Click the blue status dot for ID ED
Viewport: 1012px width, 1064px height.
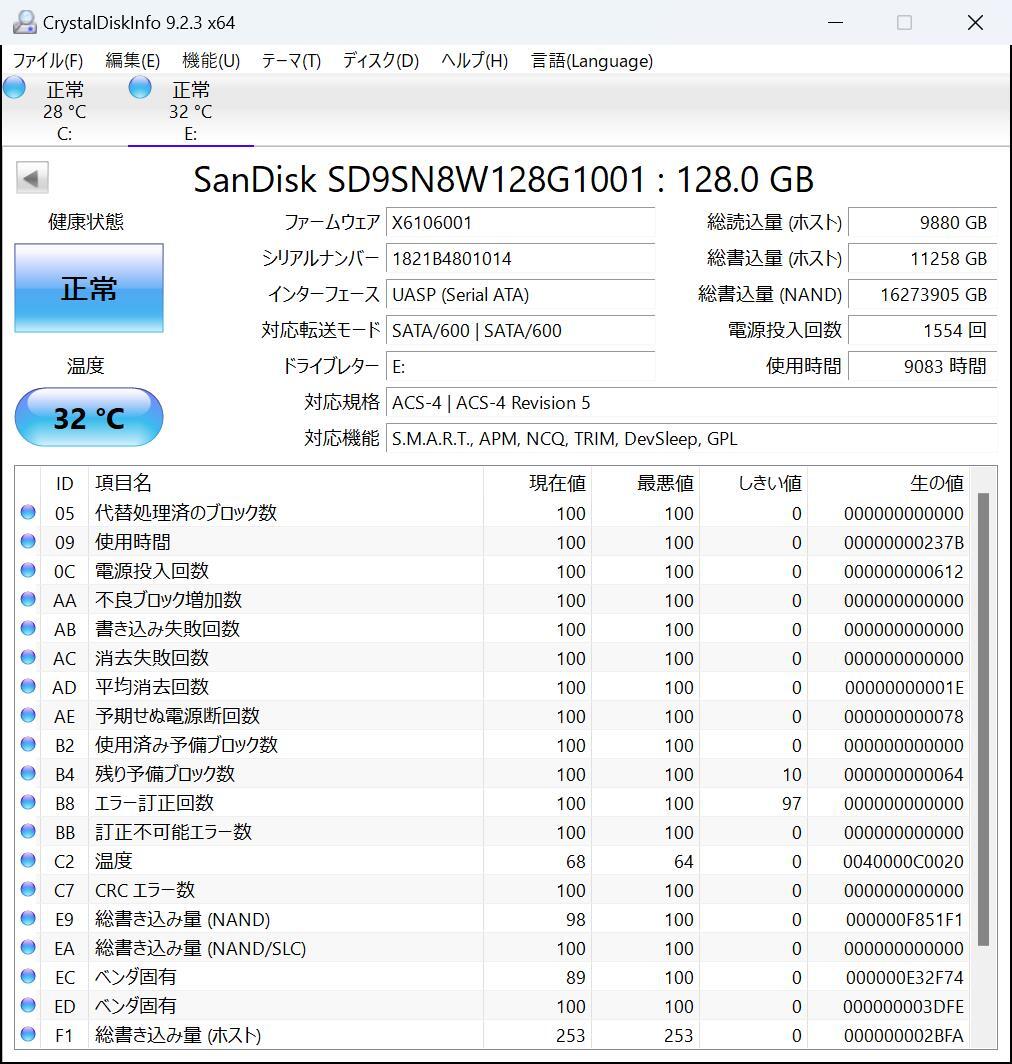tap(28, 1005)
